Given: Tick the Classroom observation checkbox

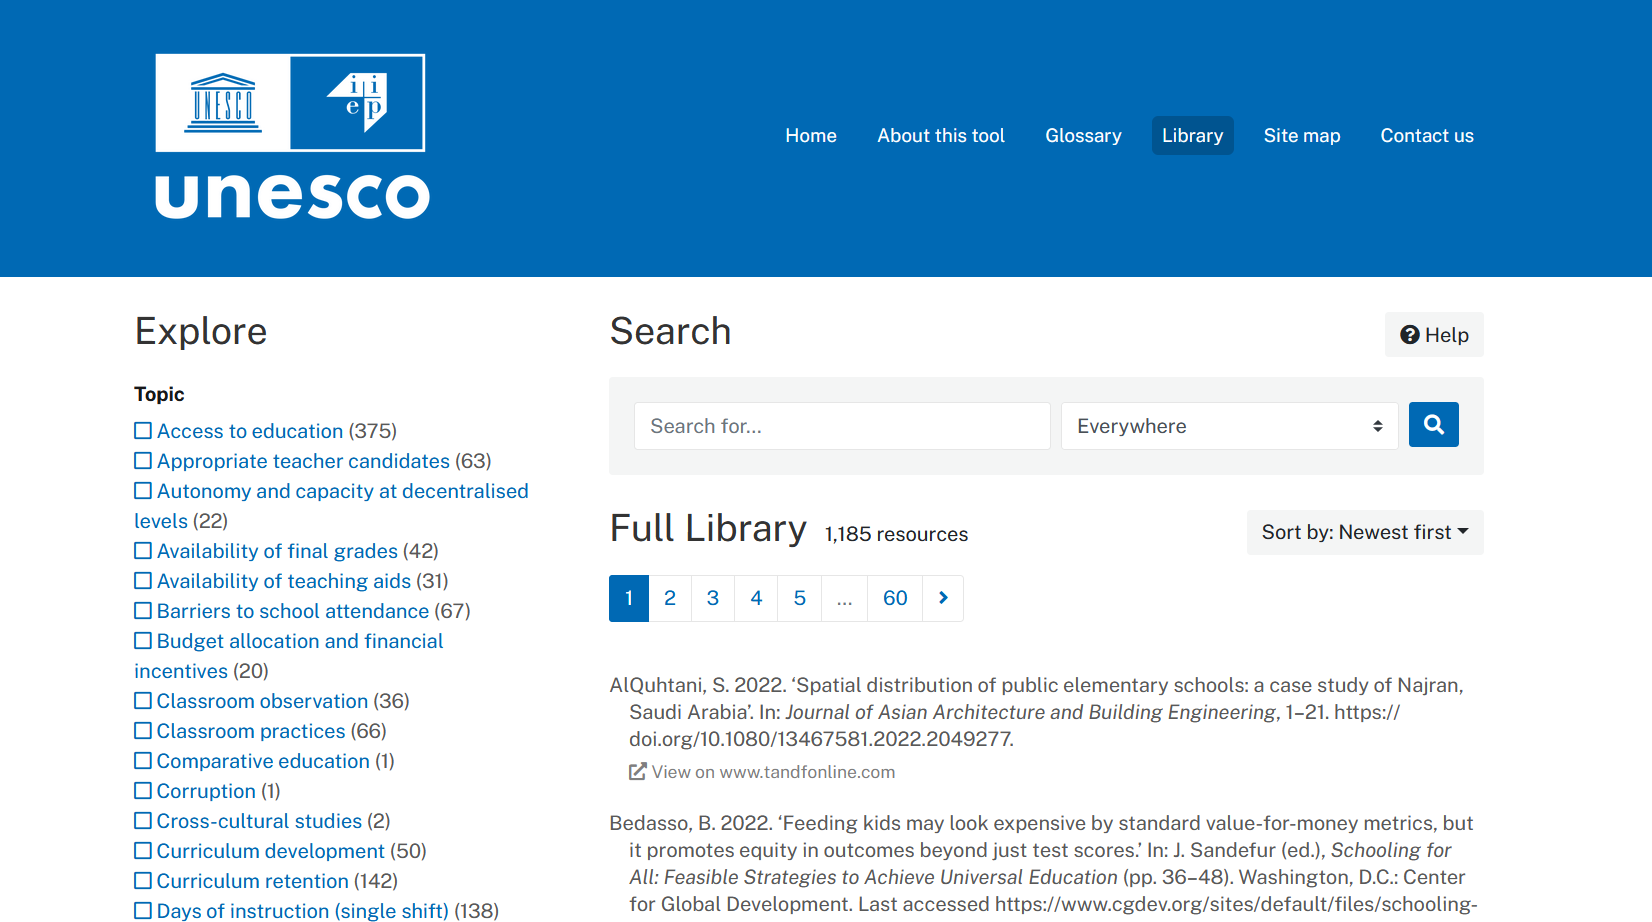Looking at the screenshot, I should pos(143,701).
